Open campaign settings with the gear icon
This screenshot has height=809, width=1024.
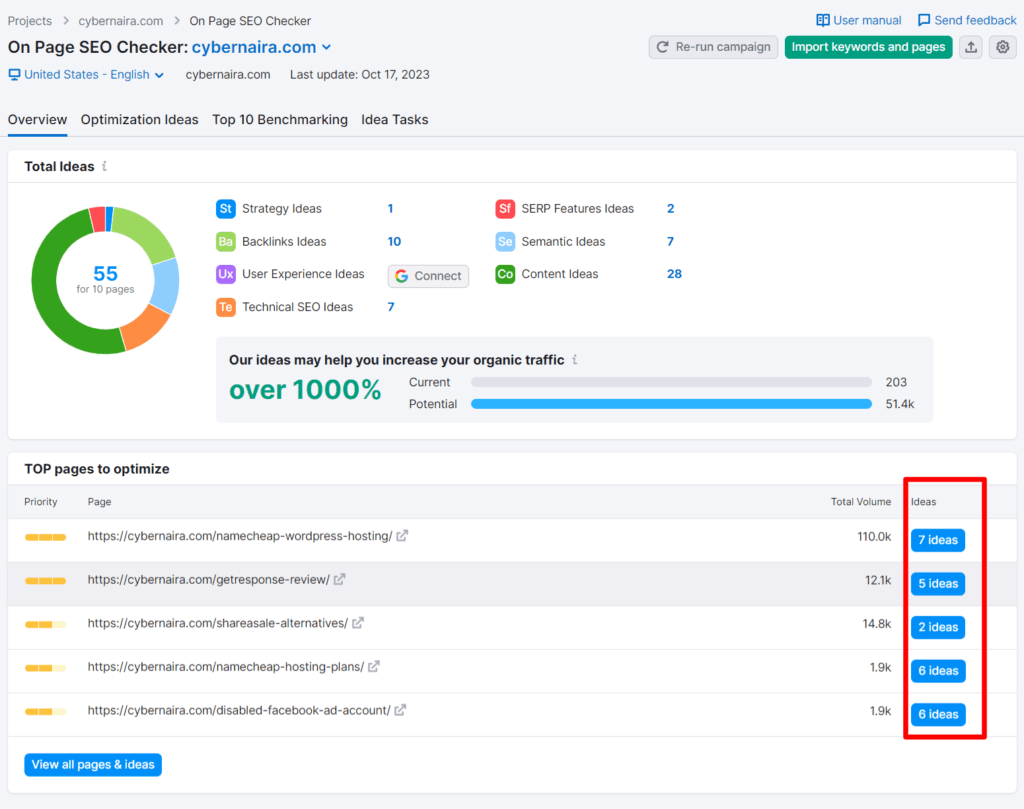click(1002, 47)
